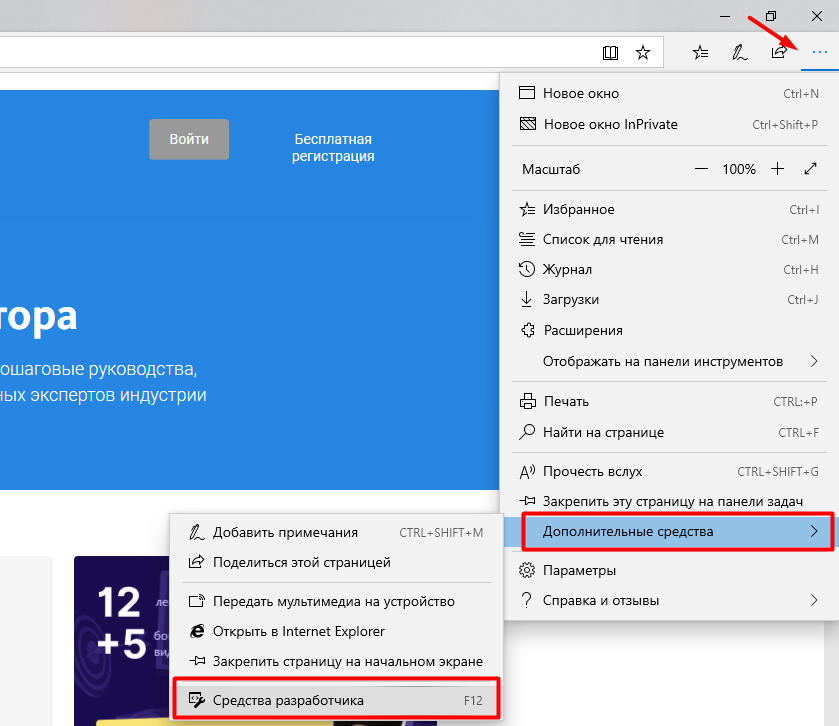Screen dimensions: 839x726
Task: Follow the 'Бесплатная регистрация' link
Action: coord(333,147)
